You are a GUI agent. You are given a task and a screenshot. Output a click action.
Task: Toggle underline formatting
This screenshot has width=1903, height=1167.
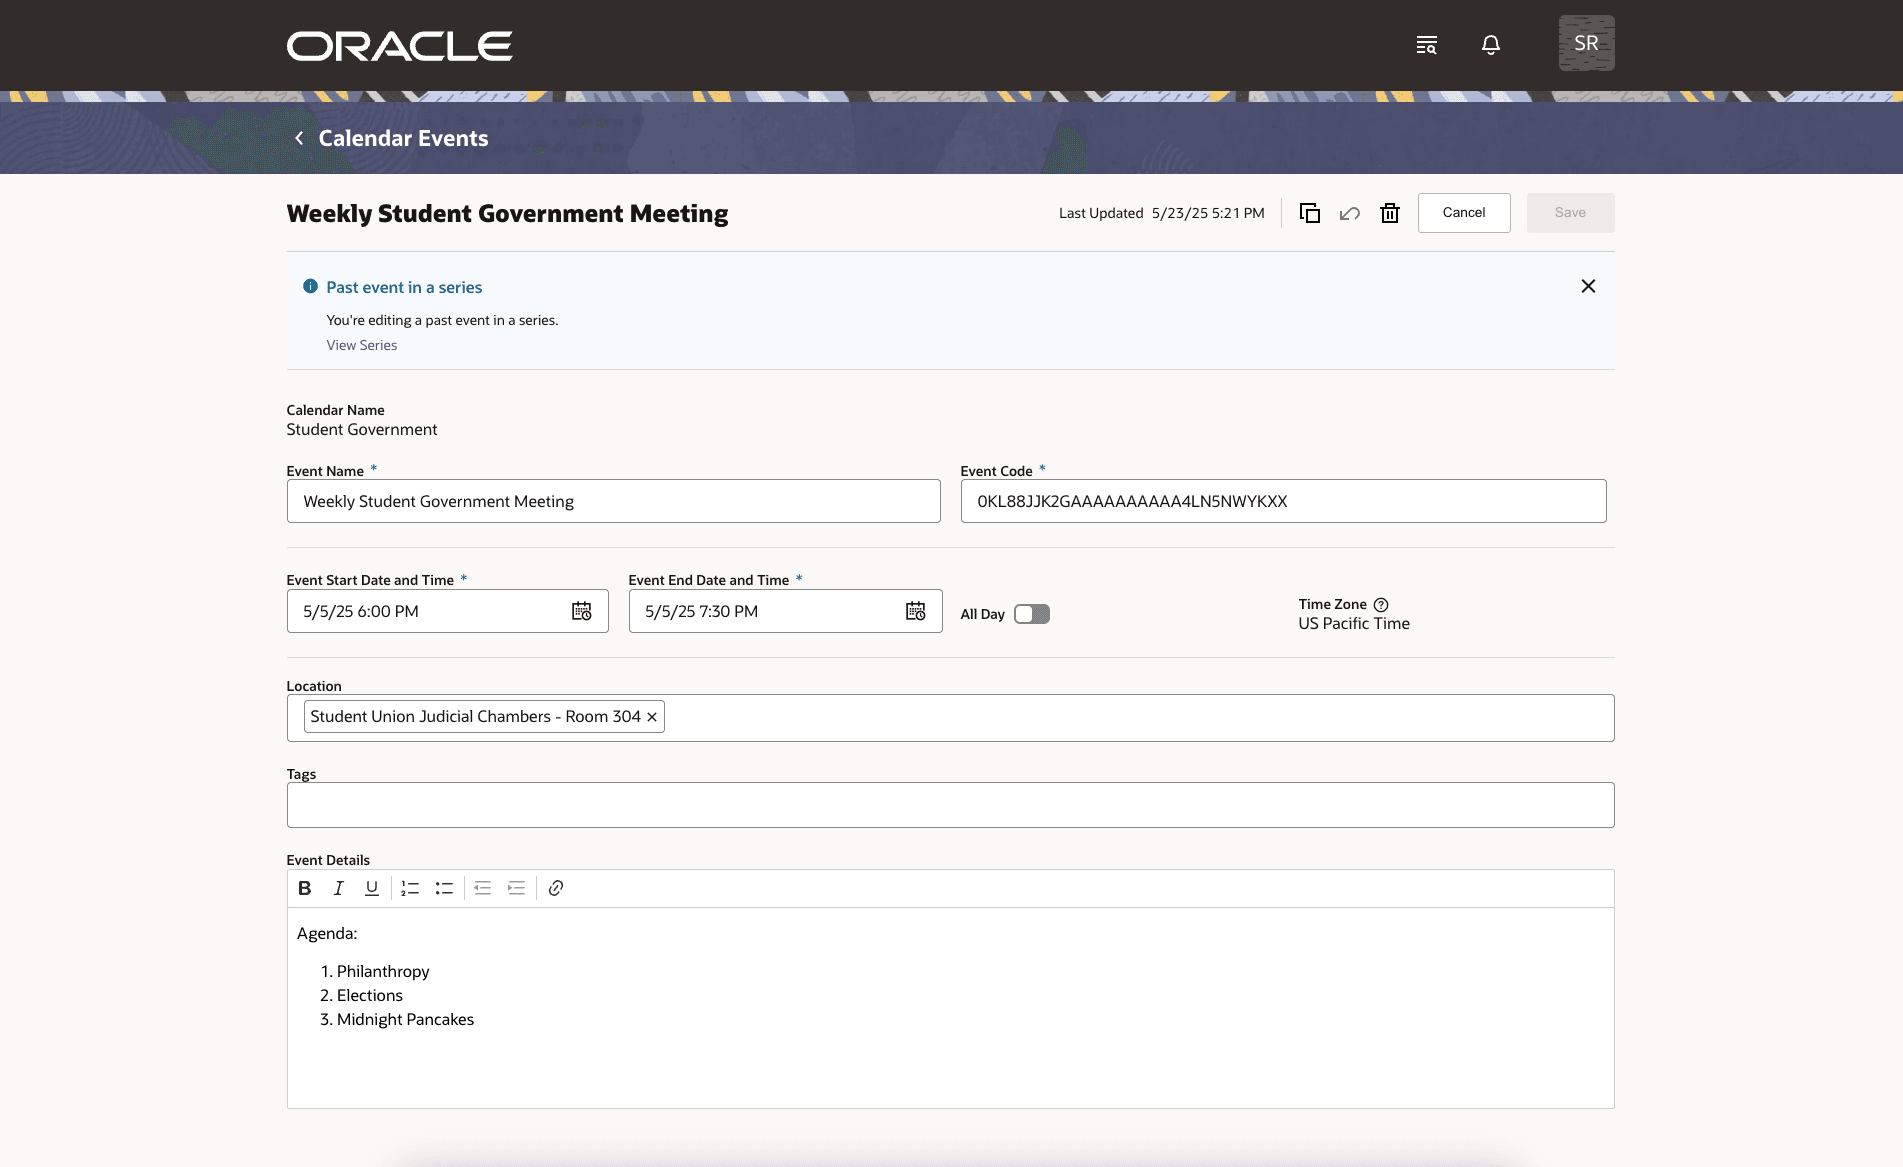click(372, 888)
